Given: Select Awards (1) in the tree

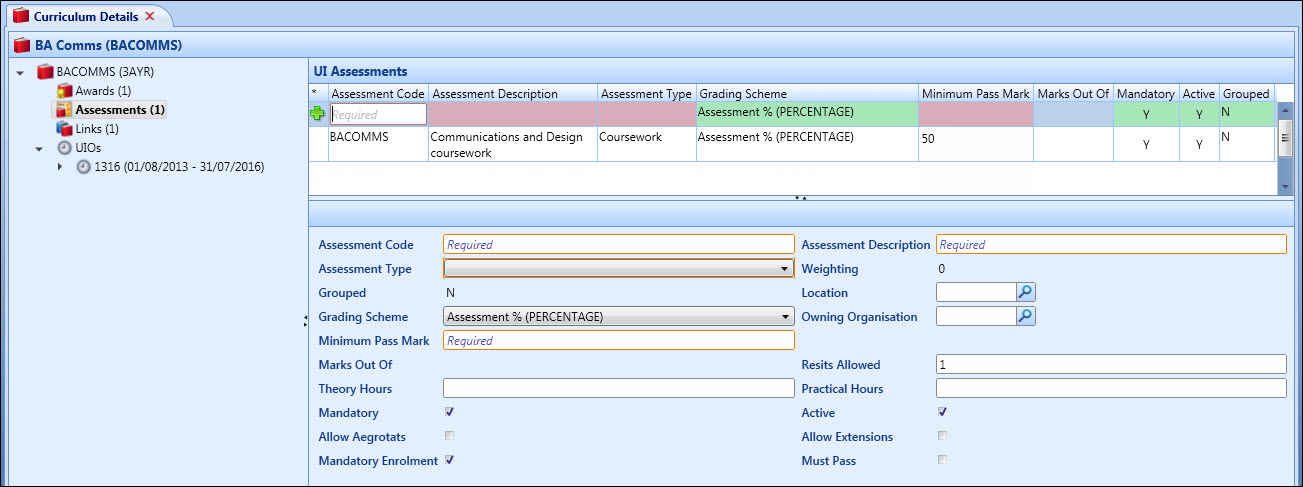Looking at the screenshot, I should coord(103,91).
